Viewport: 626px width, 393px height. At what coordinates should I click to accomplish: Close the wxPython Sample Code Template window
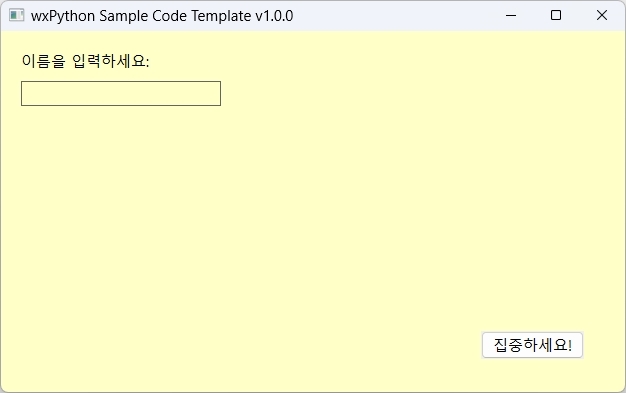click(602, 16)
